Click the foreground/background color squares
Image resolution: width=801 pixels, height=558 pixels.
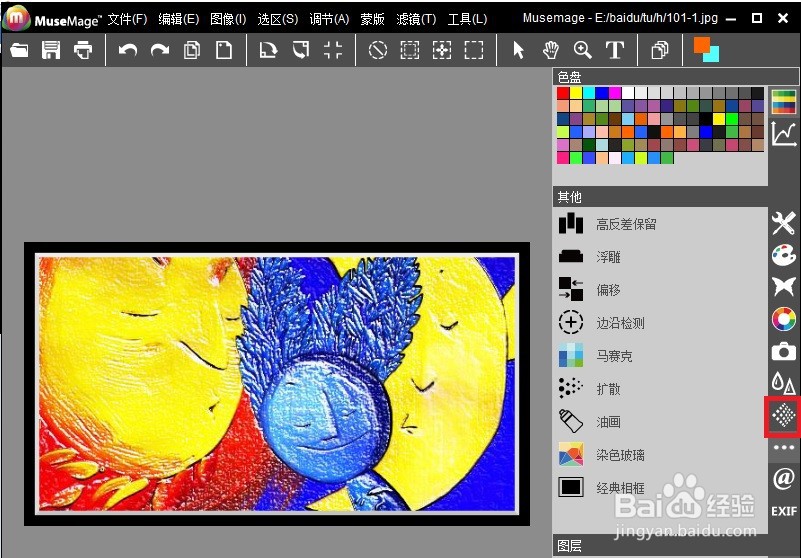706,50
